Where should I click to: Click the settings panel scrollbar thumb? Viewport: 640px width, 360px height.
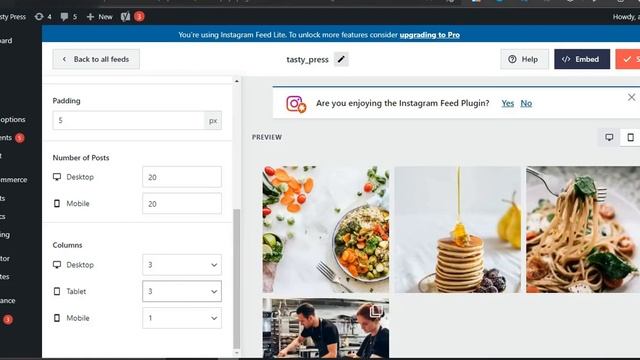click(x=237, y=278)
